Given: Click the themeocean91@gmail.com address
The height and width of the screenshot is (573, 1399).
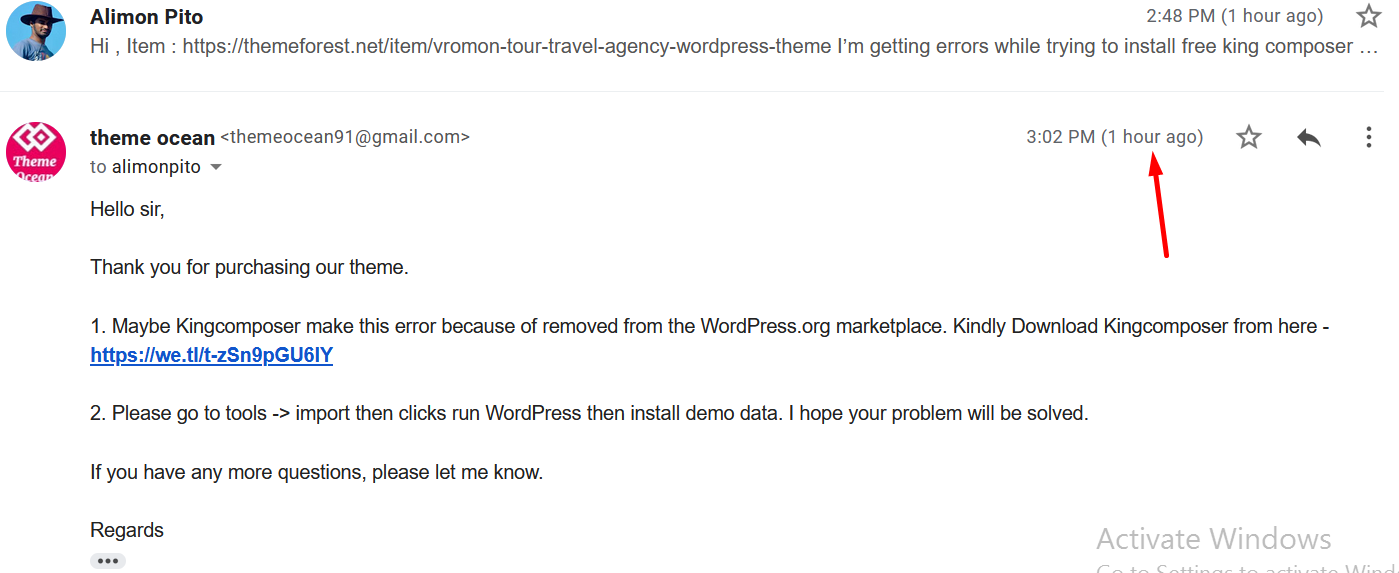Looking at the screenshot, I should click(x=345, y=138).
